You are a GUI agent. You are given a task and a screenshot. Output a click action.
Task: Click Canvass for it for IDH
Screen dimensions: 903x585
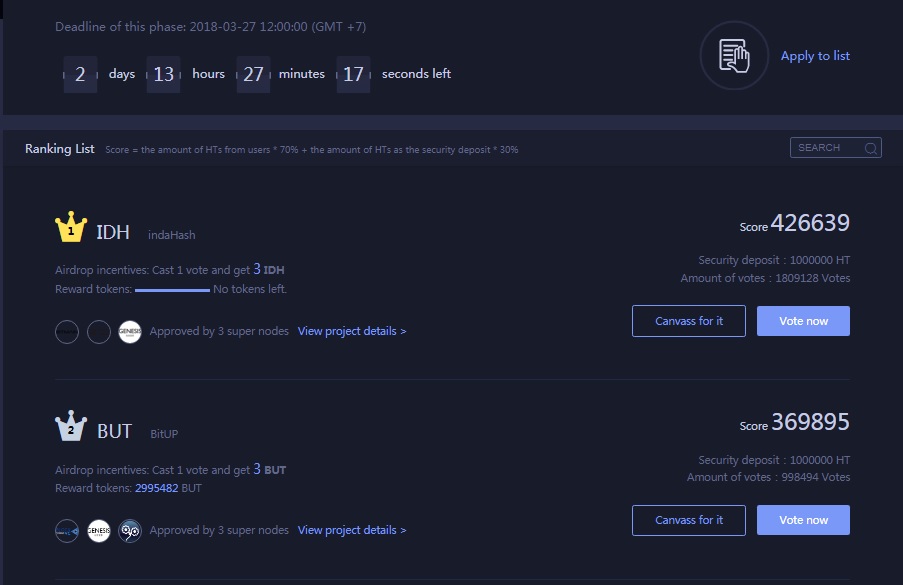[x=689, y=321]
